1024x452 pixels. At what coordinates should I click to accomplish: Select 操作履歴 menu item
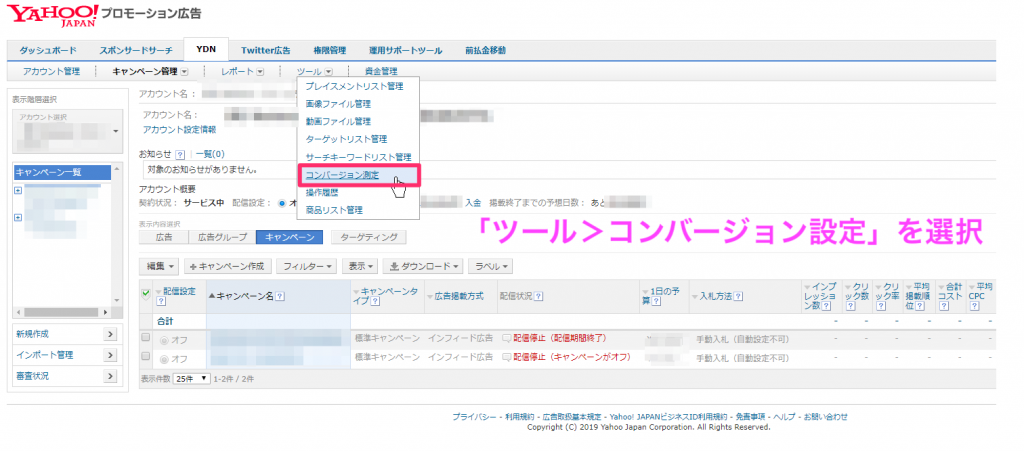(321, 193)
